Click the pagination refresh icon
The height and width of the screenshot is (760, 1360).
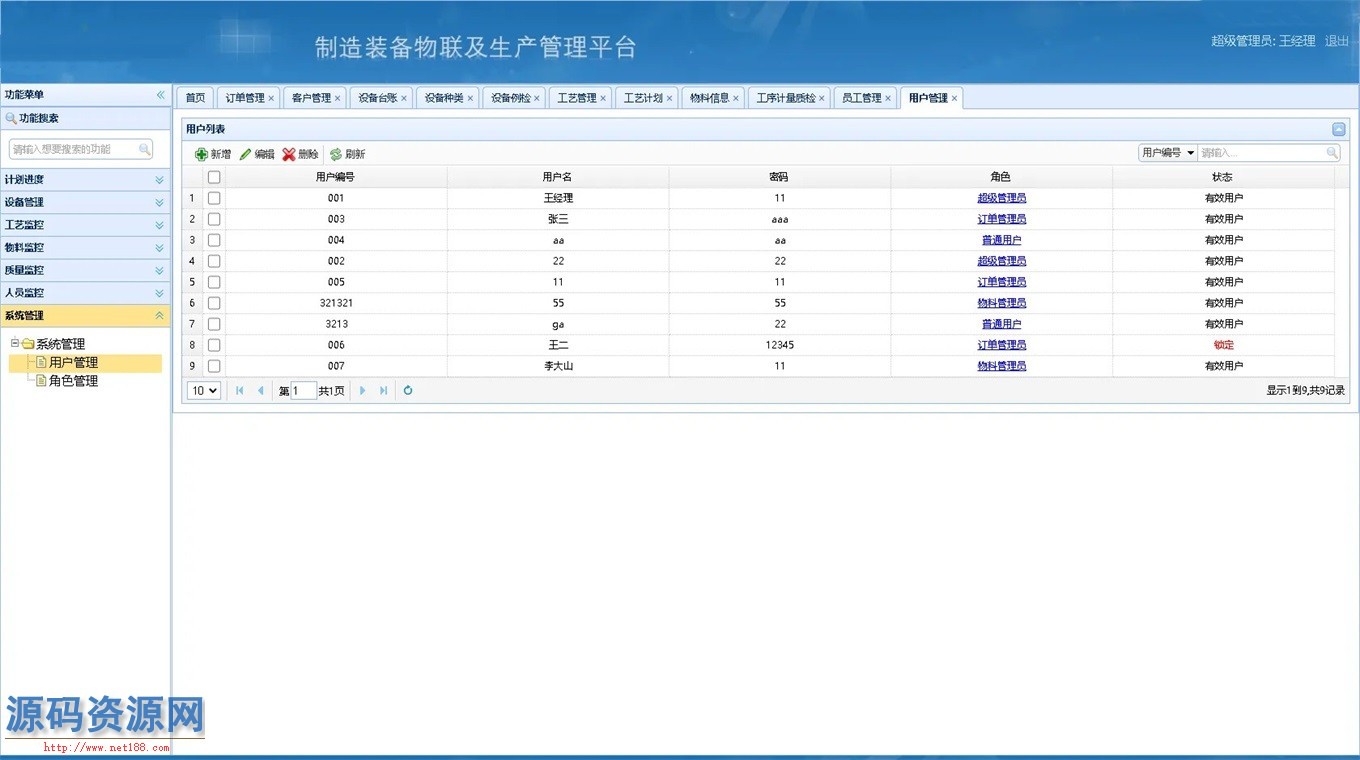(408, 391)
